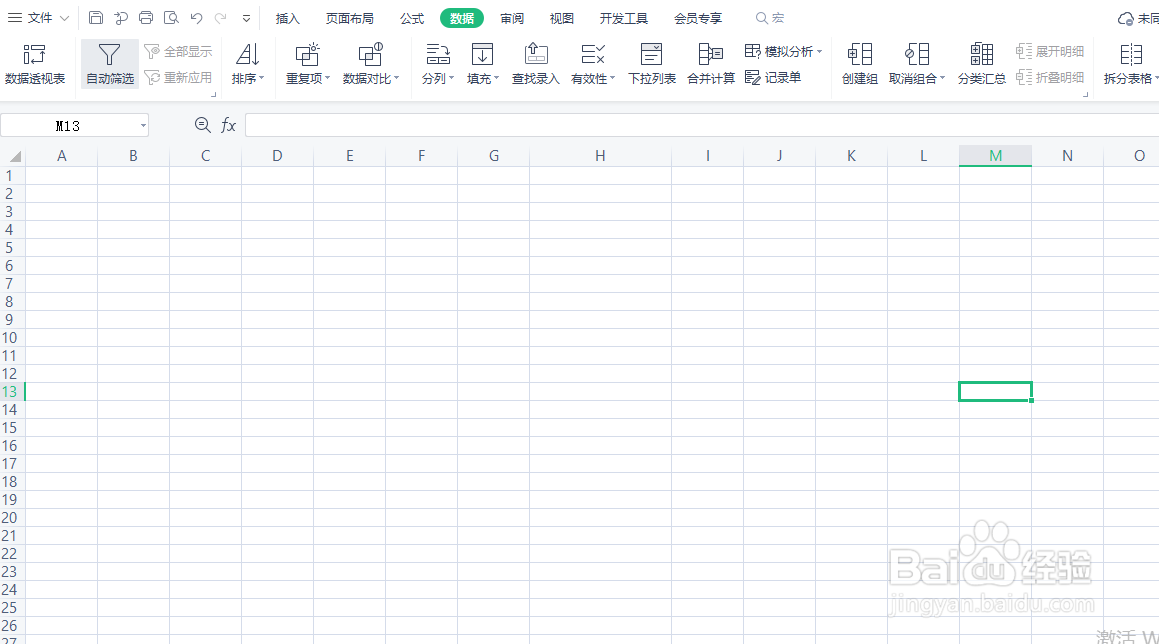
Task: Select column H header
Action: (600, 156)
